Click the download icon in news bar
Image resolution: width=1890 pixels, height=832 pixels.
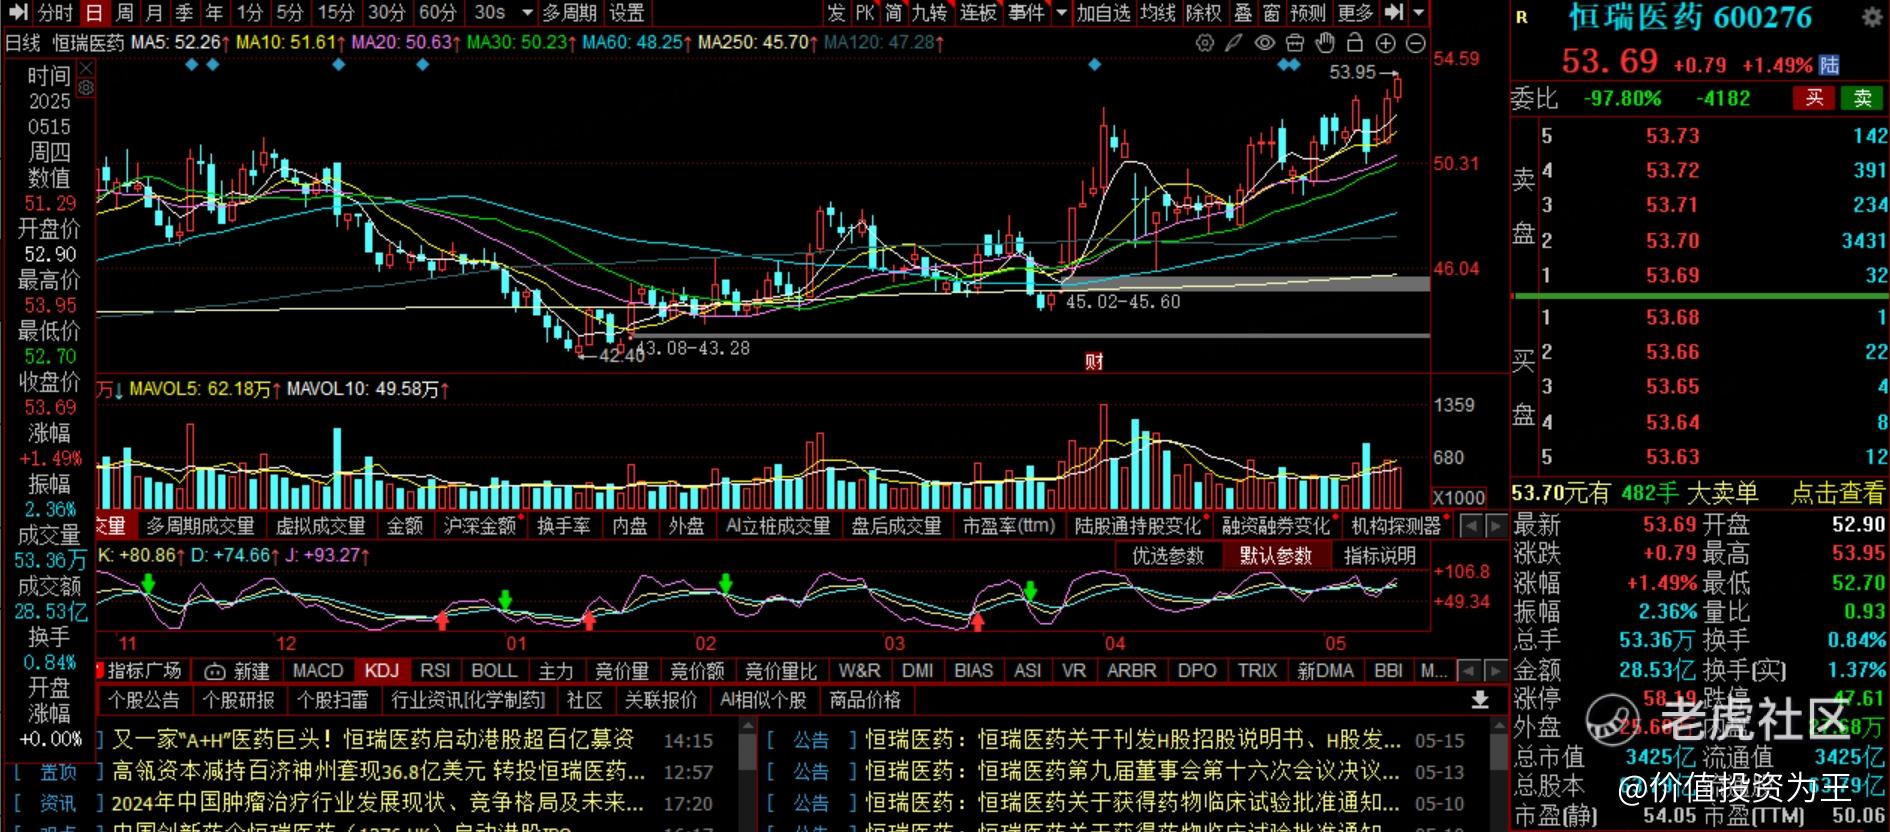[x=1480, y=700]
